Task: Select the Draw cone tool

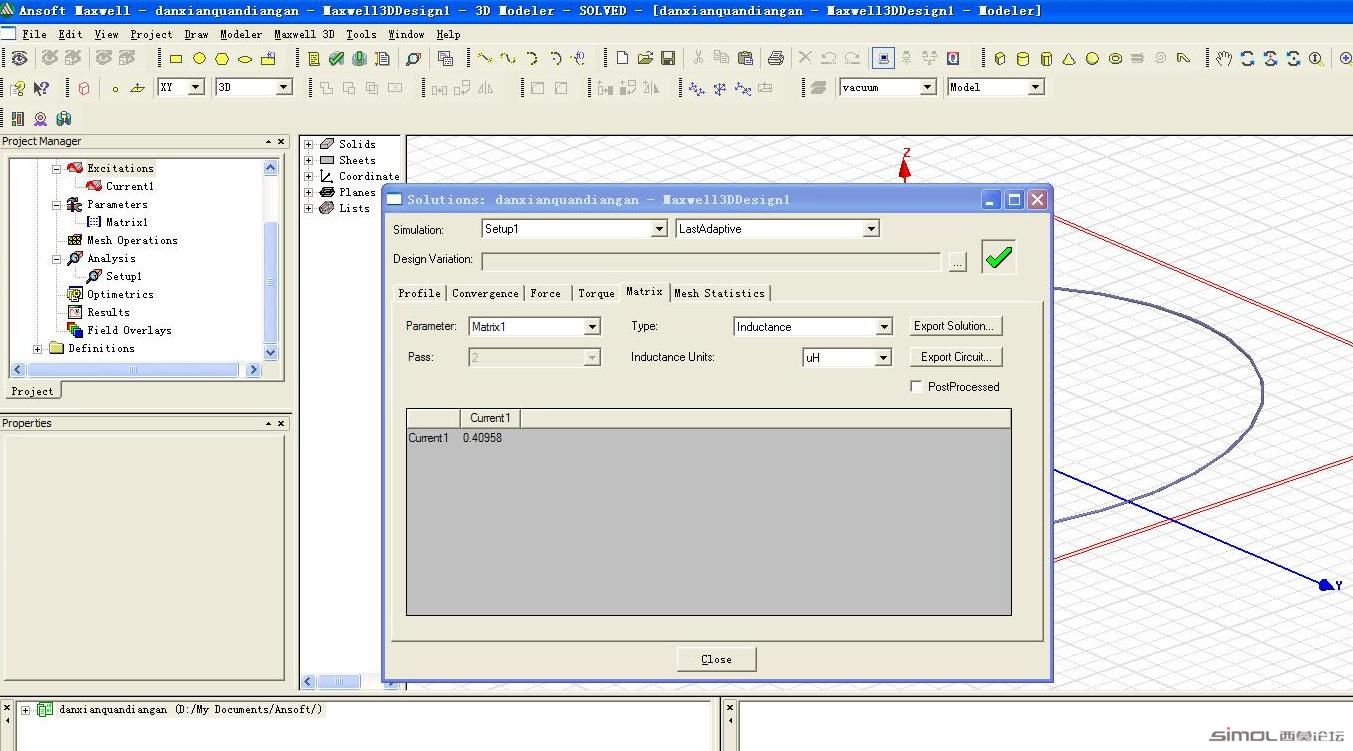Action: [x=1069, y=59]
